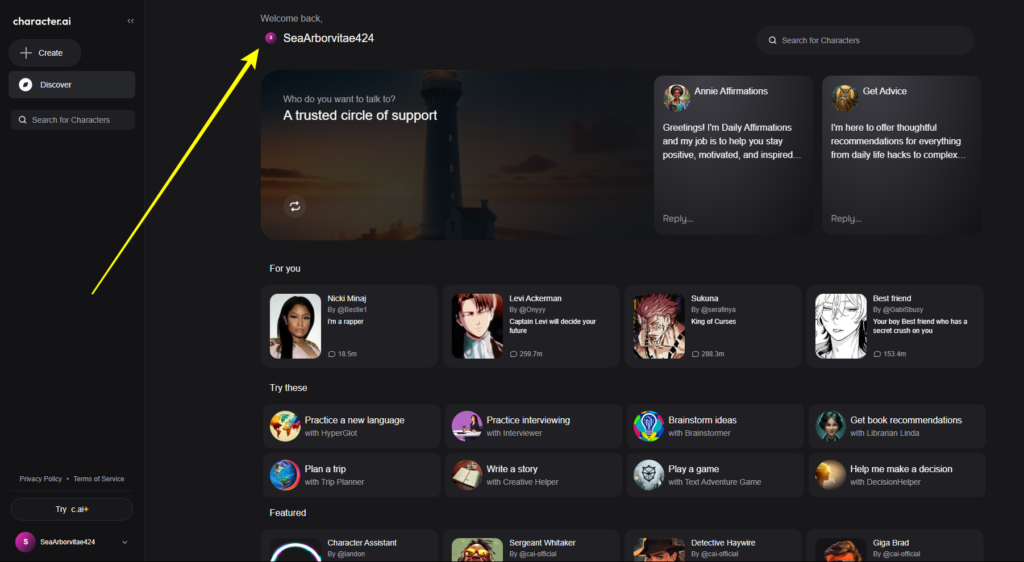
Task: Click Annie Affirmations avatar
Action: [677, 98]
